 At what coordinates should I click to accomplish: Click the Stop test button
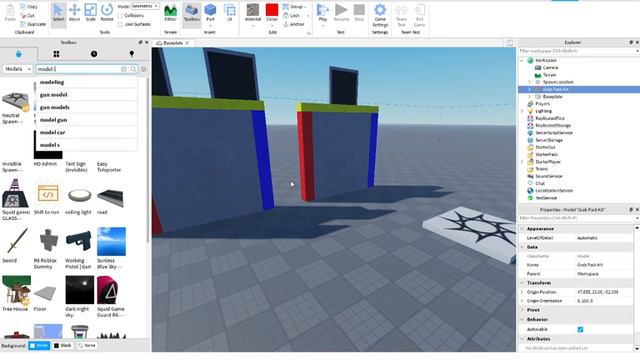tap(359, 13)
